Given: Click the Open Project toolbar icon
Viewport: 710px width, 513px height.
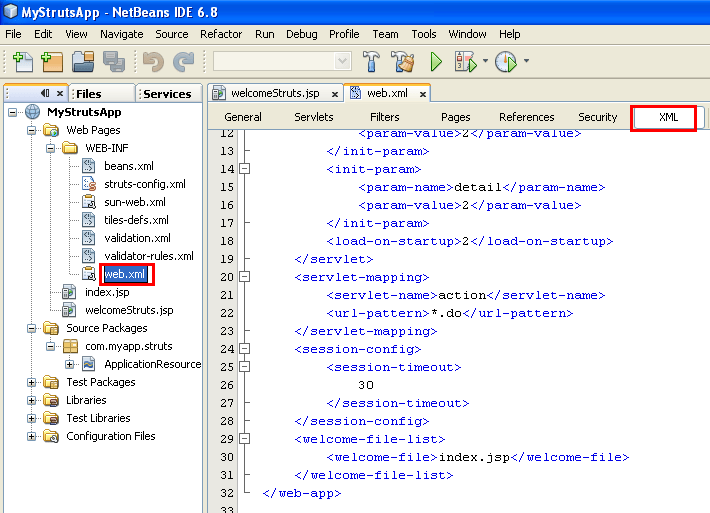Looking at the screenshot, I should [x=83, y=62].
